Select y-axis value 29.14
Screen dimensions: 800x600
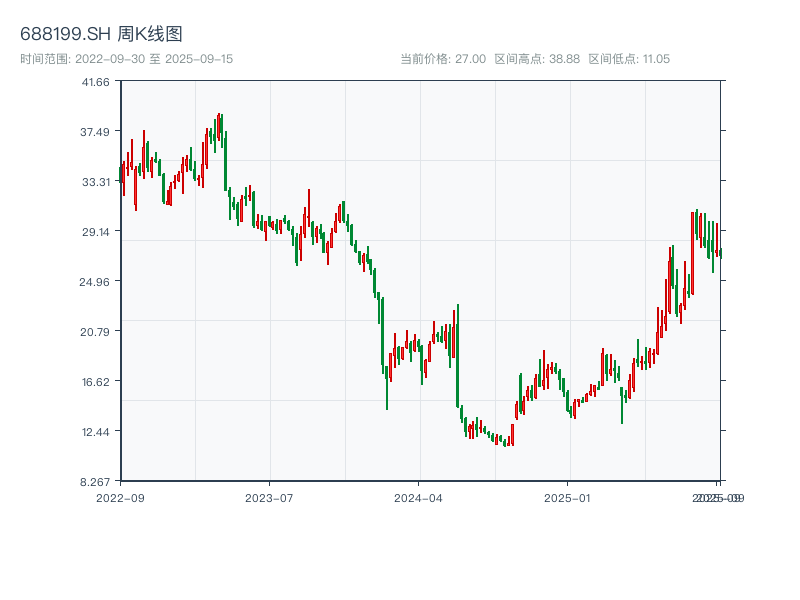(96, 232)
